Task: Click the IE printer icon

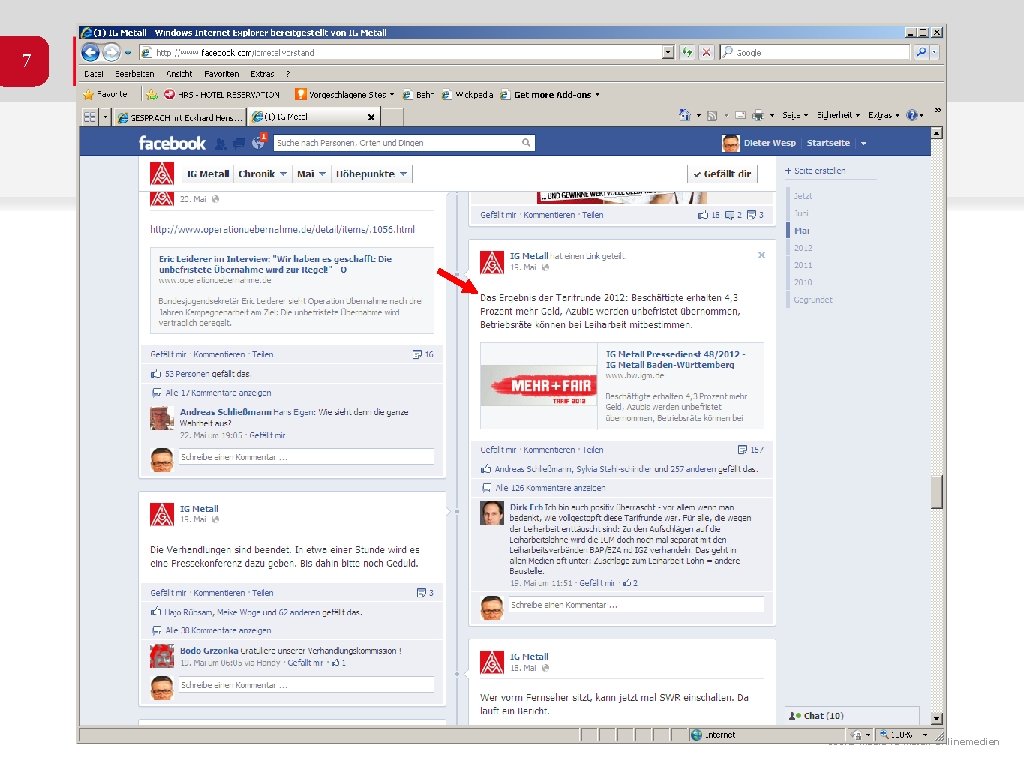Action: (x=758, y=115)
